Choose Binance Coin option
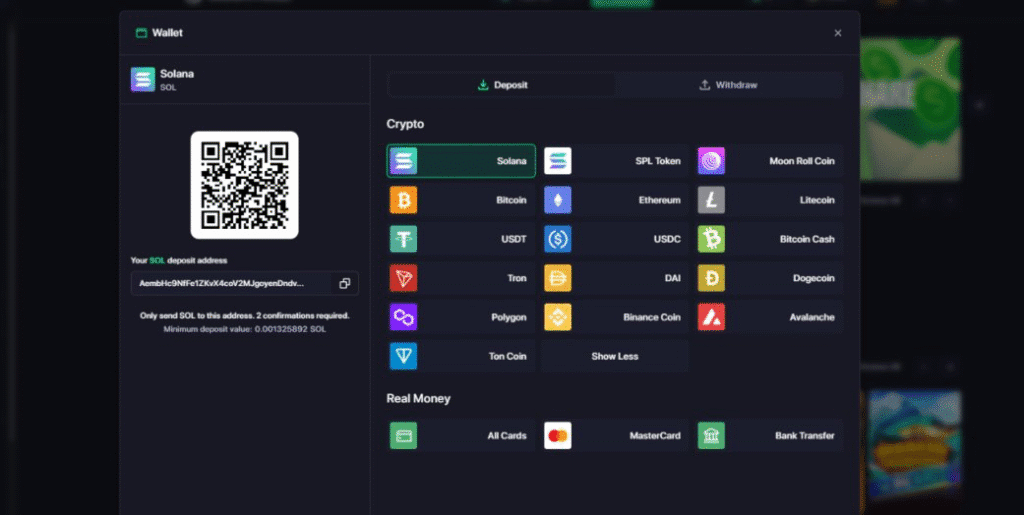 click(615, 317)
